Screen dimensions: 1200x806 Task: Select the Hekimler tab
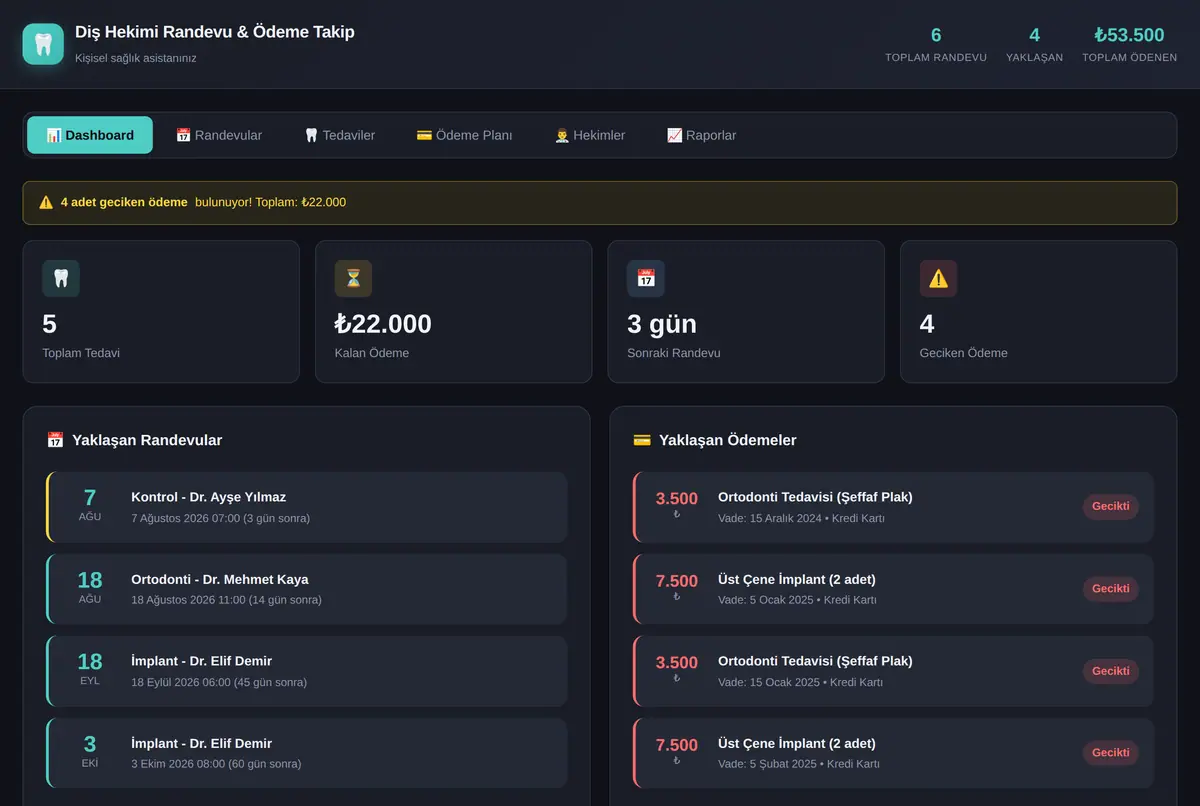click(x=590, y=135)
